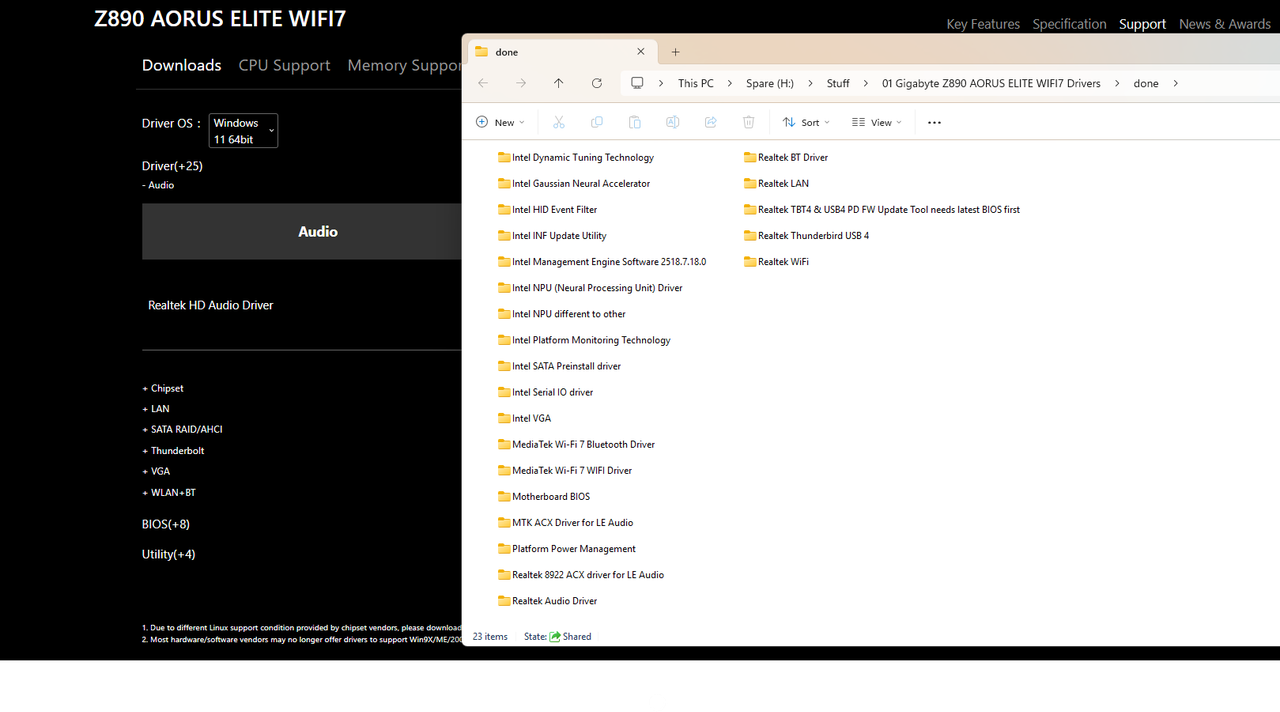This screenshot has width=1280, height=712.
Task: Click Spare (H:) in the address bar
Action: tap(770, 83)
